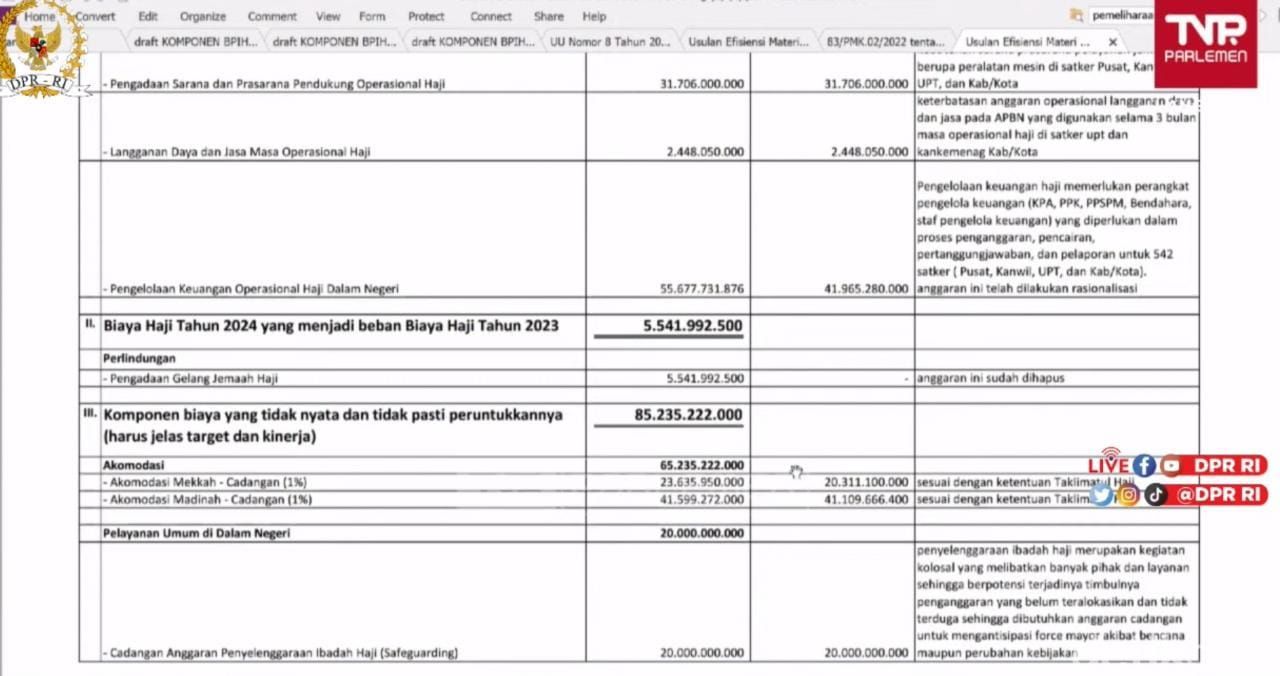Select the Connect ribbon tab

tap(491, 17)
